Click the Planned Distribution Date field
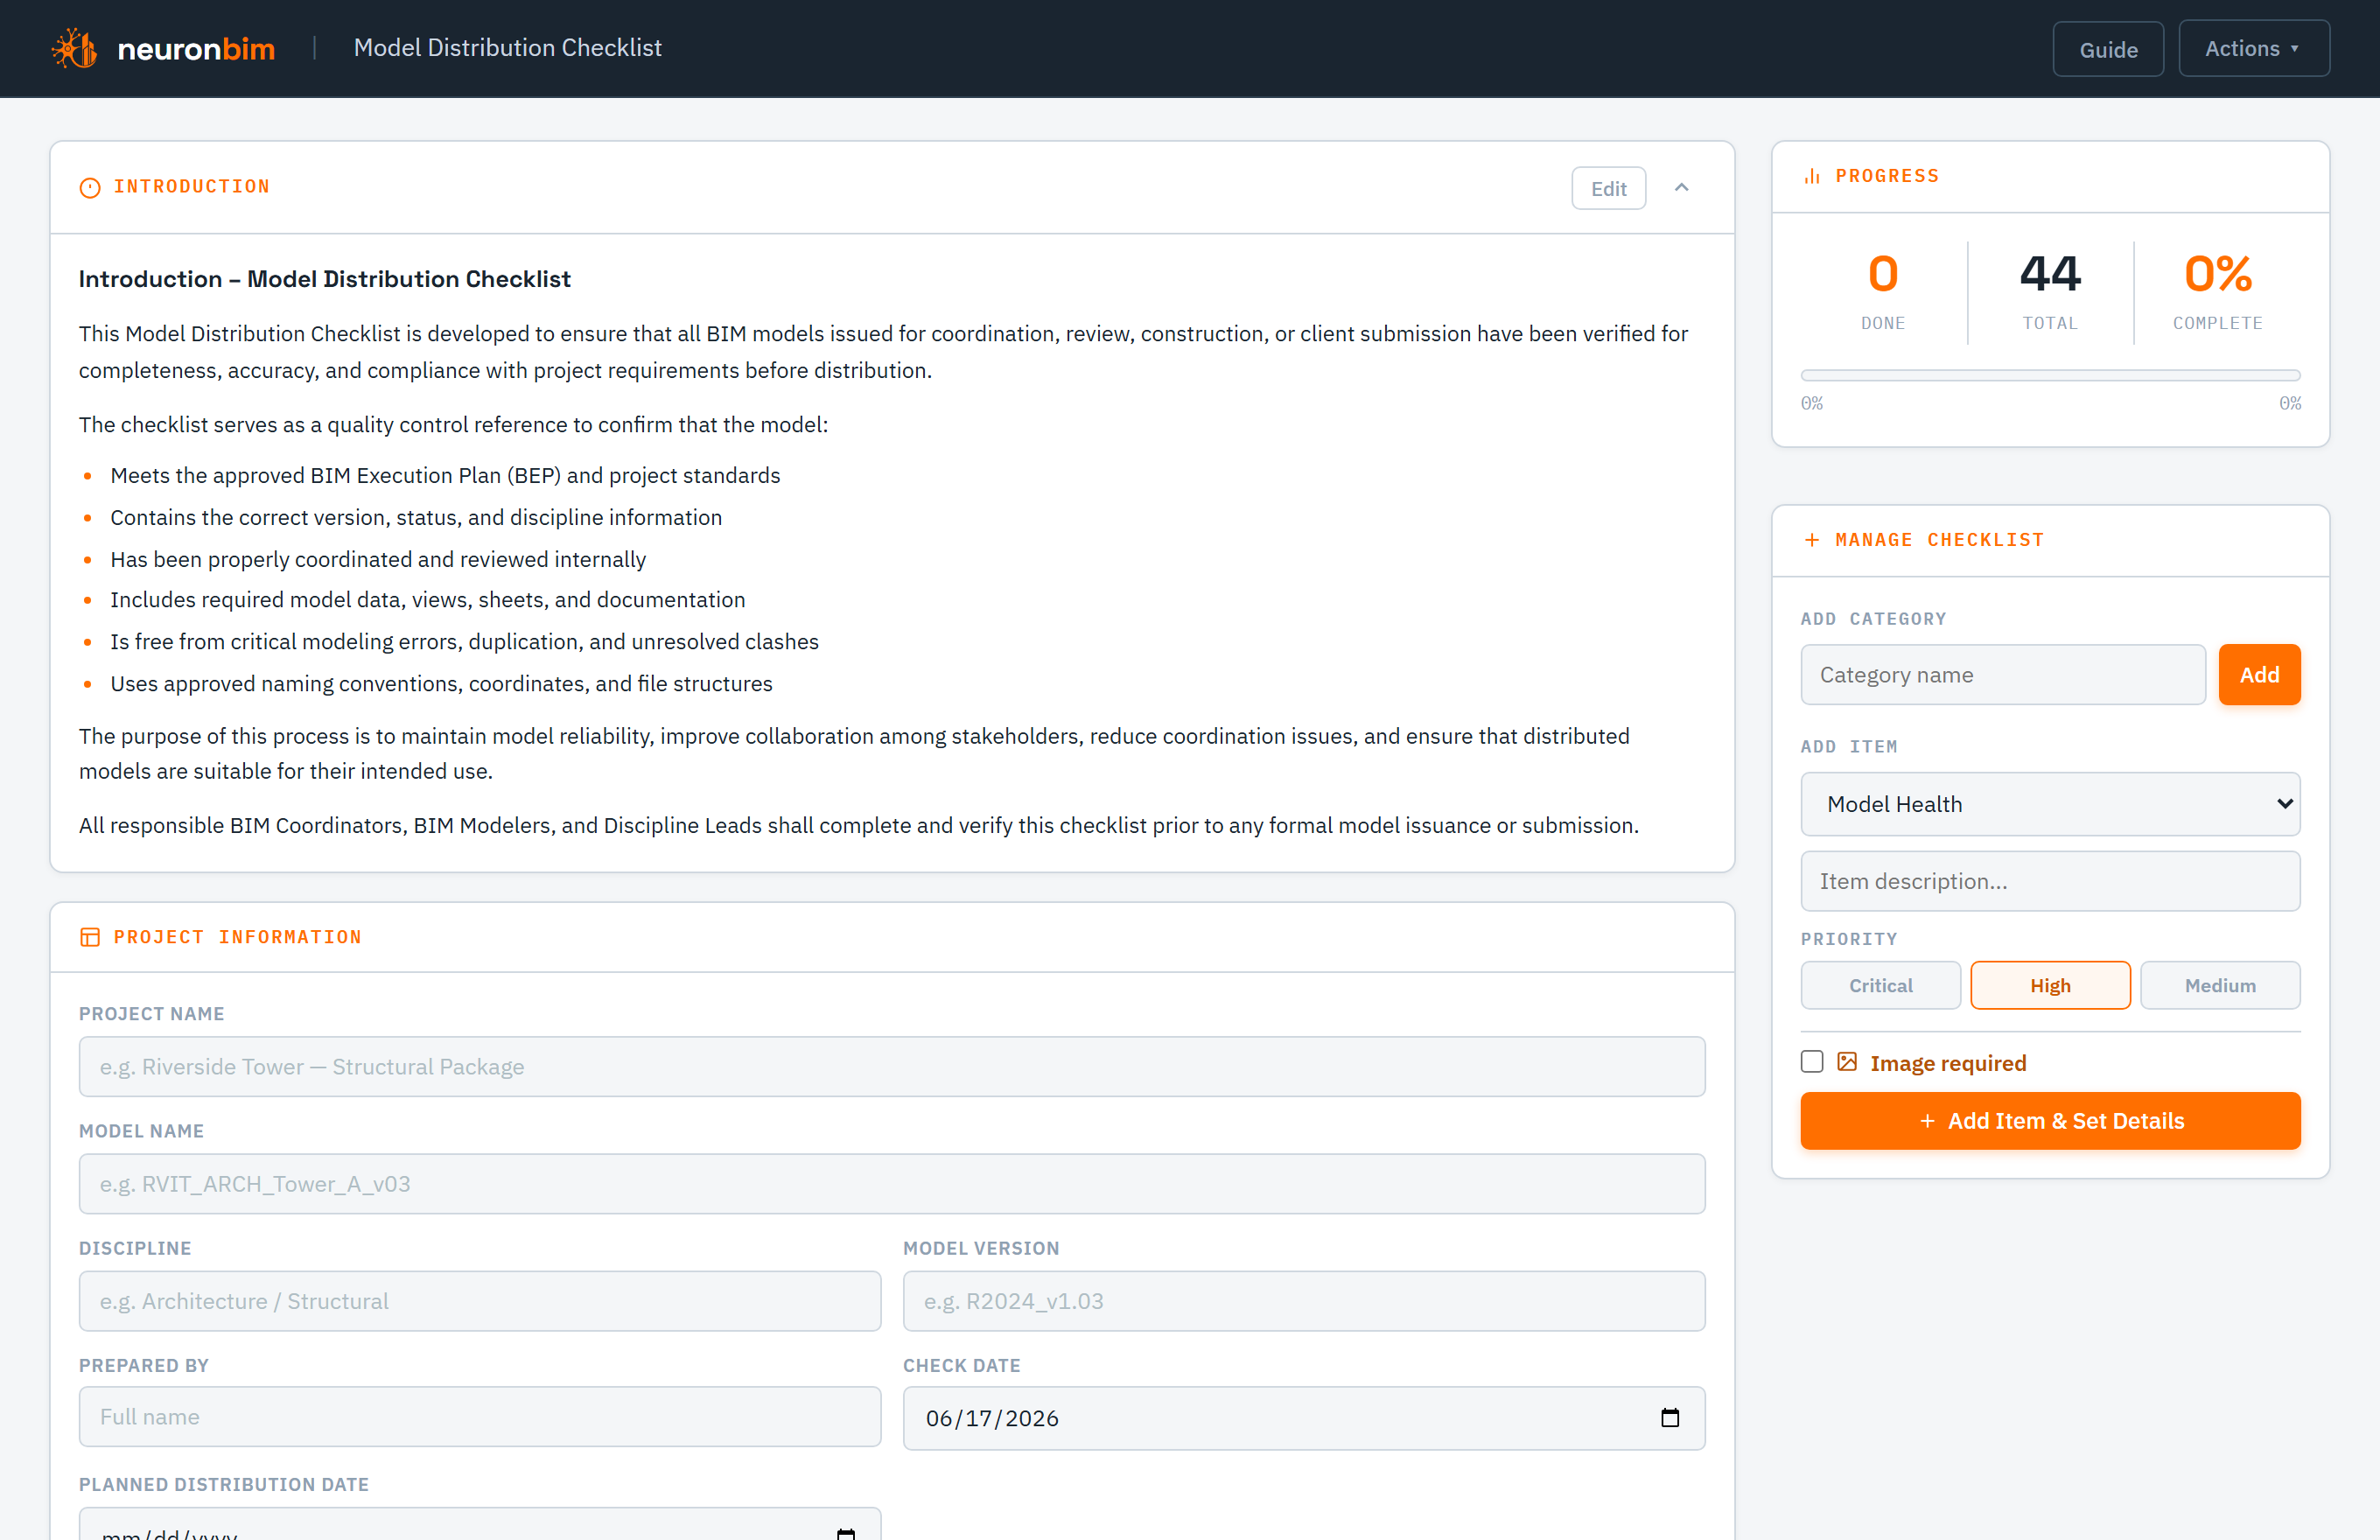Image resolution: width=2380 pixels, height=1540 pixels. tap(480, 1523)
